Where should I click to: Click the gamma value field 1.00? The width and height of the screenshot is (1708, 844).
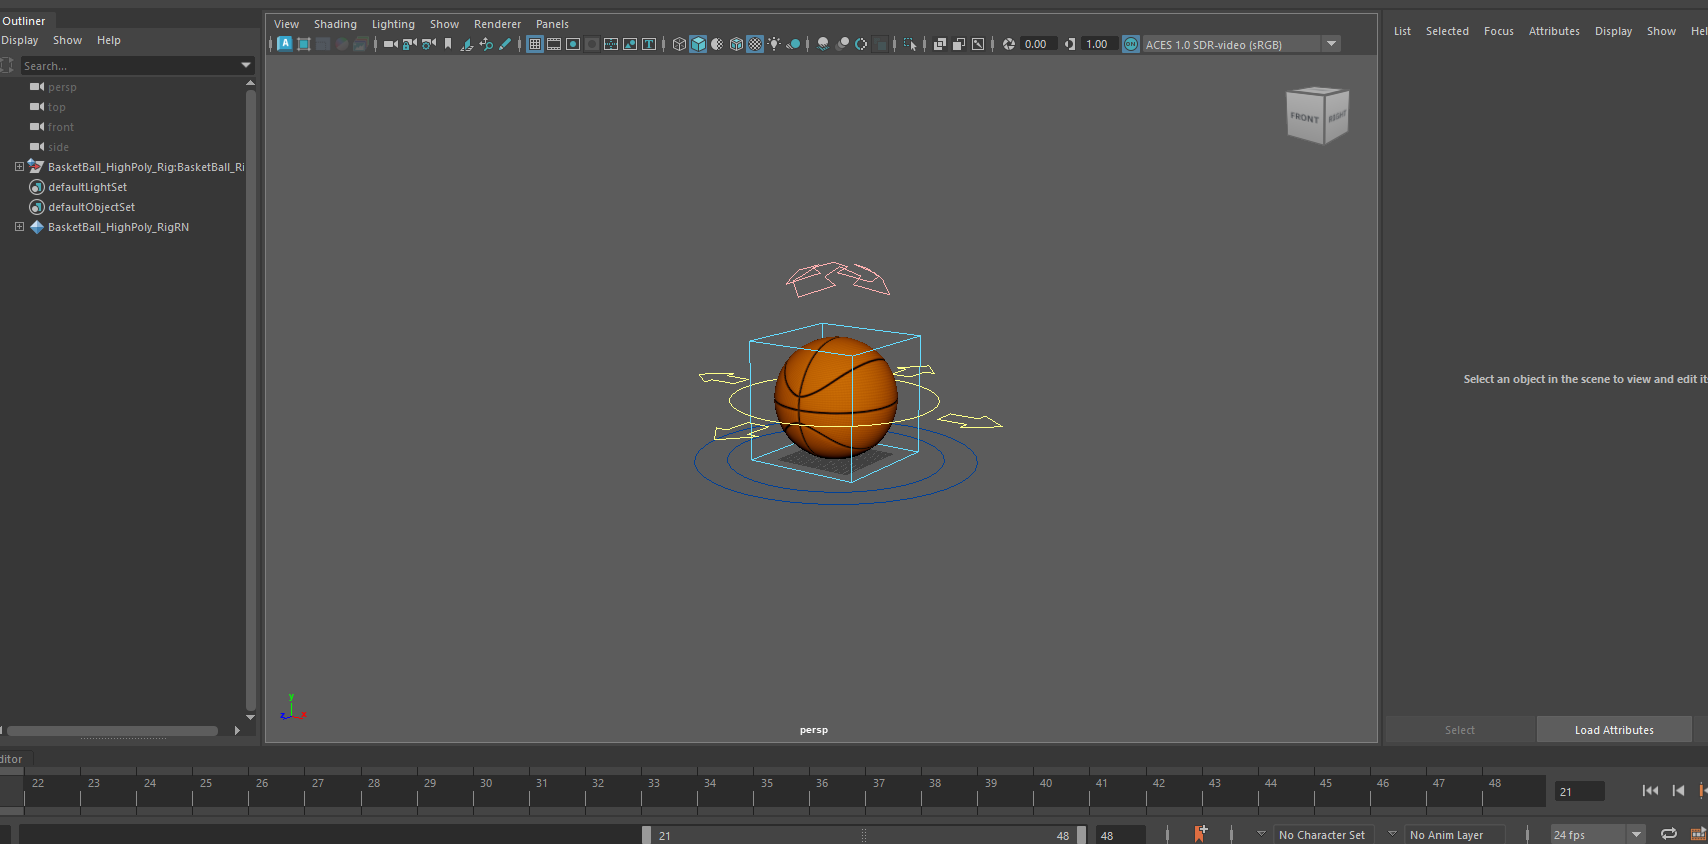point(1099,44)
